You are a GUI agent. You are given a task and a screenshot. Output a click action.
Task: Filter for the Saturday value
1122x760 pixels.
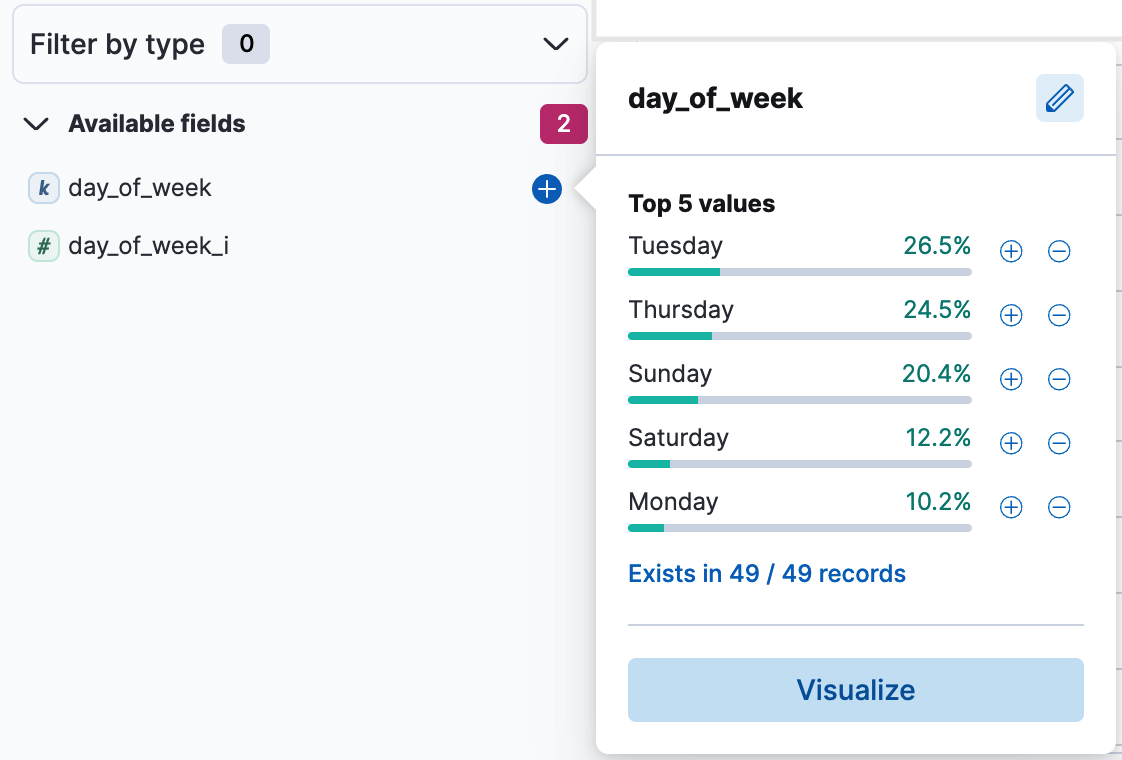[1010, 443]
